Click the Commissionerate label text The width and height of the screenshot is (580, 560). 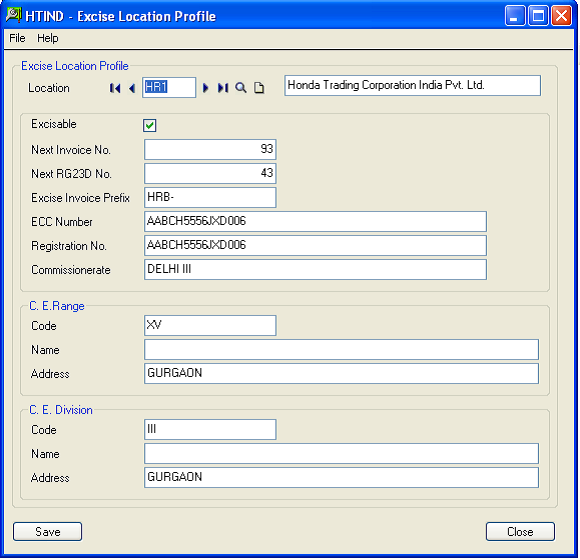71,270
